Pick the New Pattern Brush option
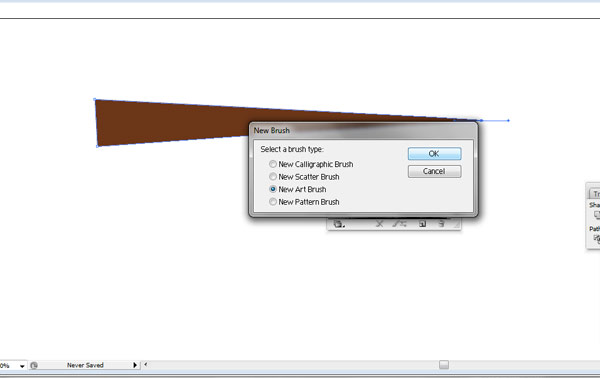This screenshot has width=600, height=378. coord(272,202)
